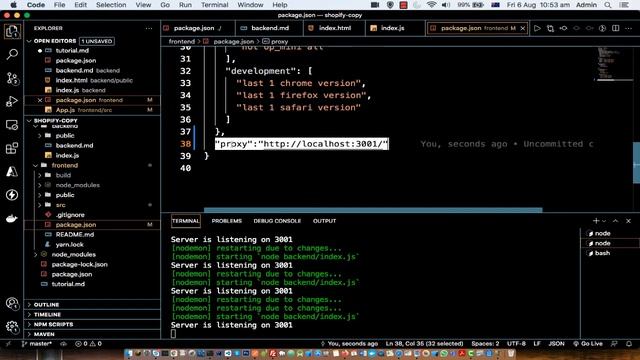Open the Thunder Client lightning icon
This screenshot has width=640, height=360.
coord(12,195)
